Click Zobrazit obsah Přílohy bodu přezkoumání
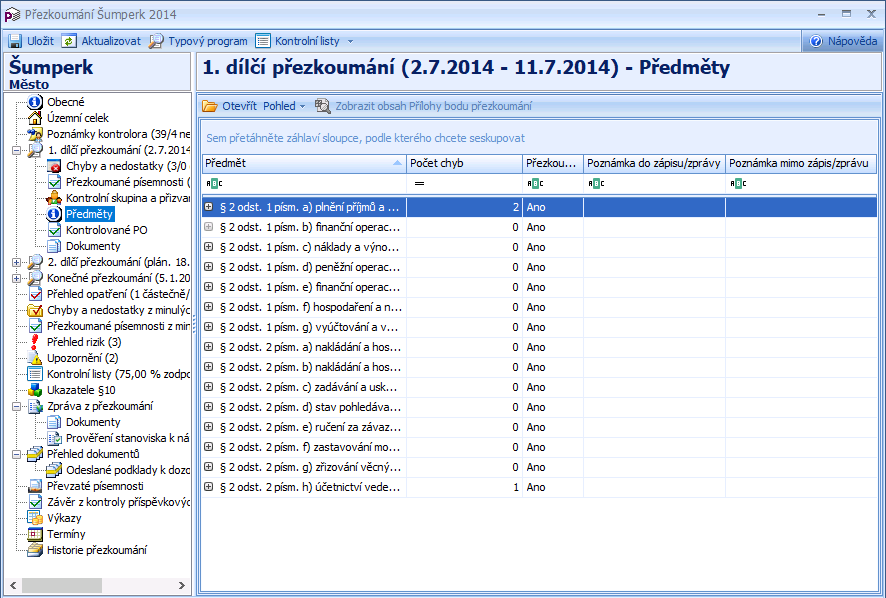This screenshot has width=886, height=598. tap(423, 106)
